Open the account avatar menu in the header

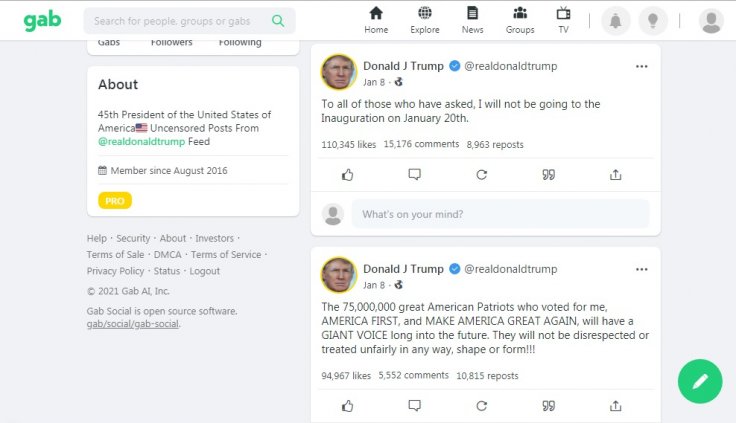tap(711, 21)
